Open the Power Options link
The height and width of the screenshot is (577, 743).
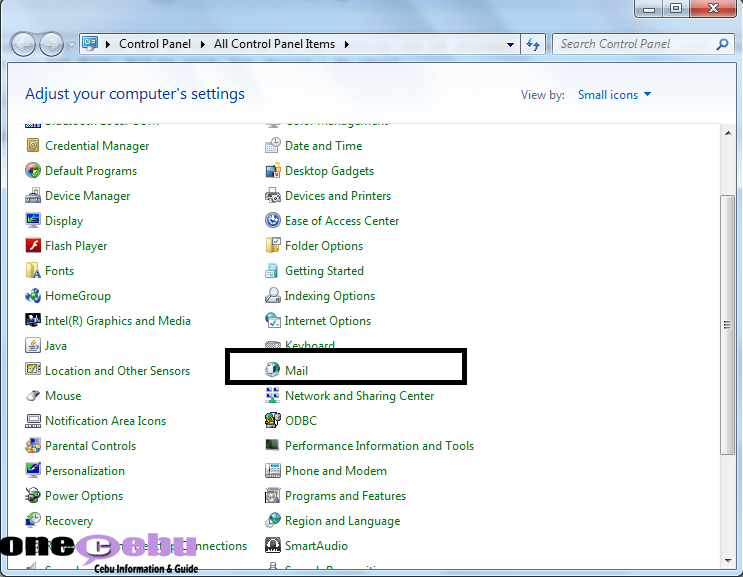click(84, 496)
